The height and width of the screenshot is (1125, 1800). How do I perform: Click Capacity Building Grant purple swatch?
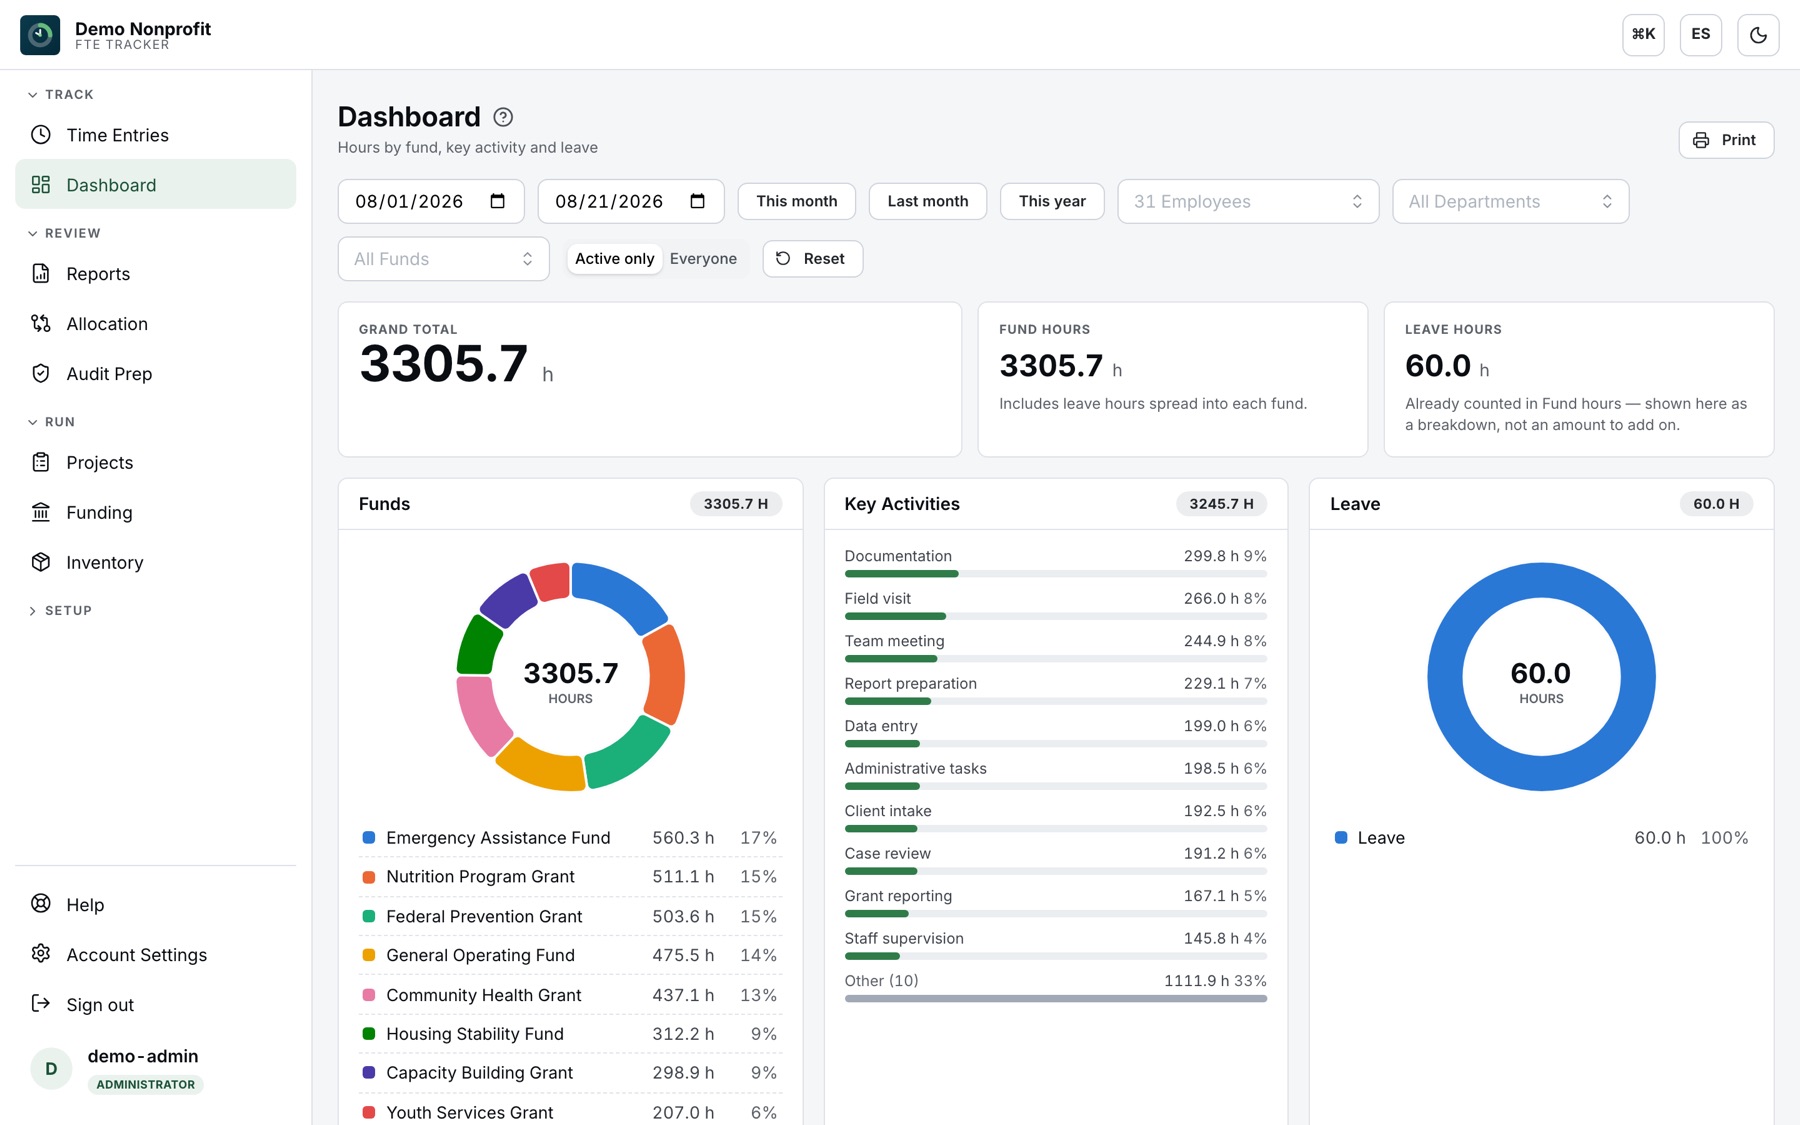(x=369, y=1072)
